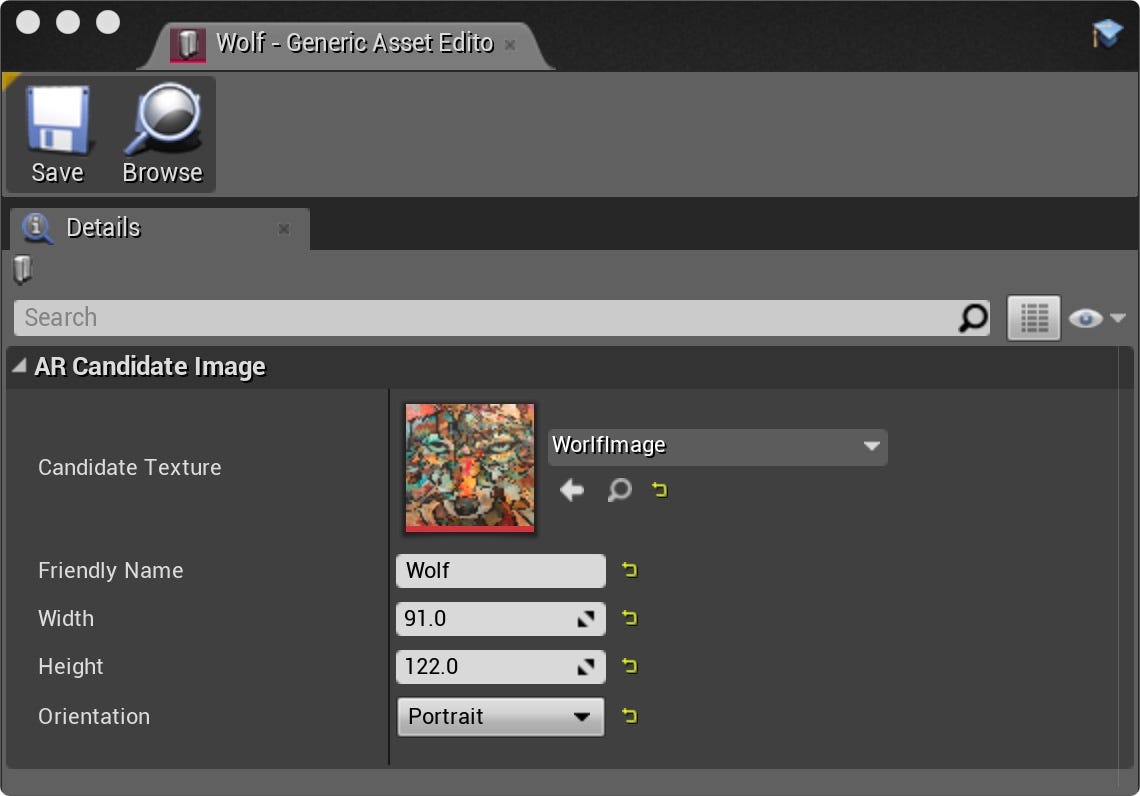Click the Width field spinner arrow
The image size is (1140, 796).
click(x=586, y=619)
